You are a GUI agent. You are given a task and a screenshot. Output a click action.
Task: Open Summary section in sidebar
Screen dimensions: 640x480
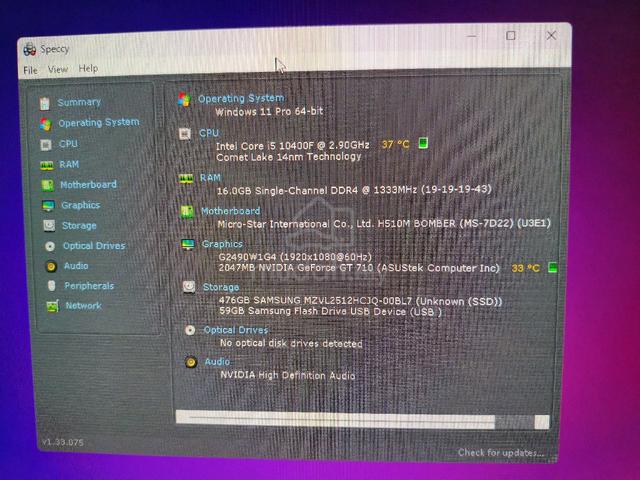pyautogui.click(x=79, y=102)
